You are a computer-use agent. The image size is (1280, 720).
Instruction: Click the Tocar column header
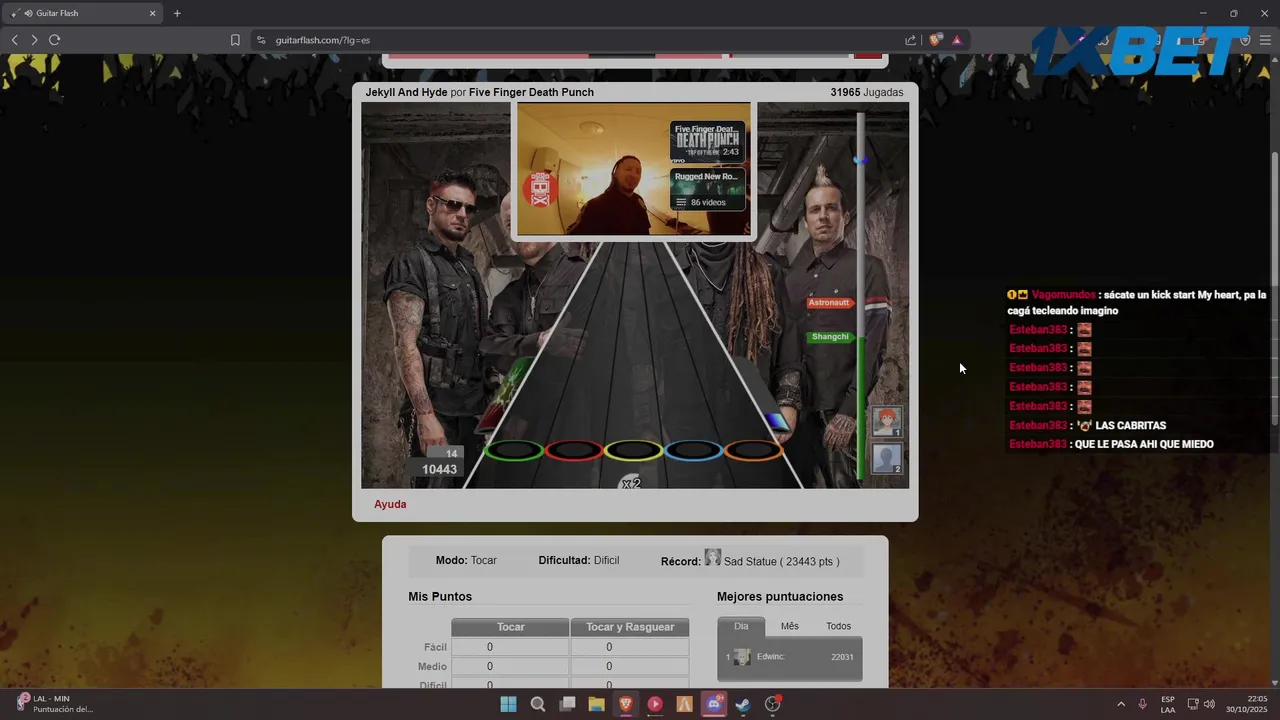(510, 627)
